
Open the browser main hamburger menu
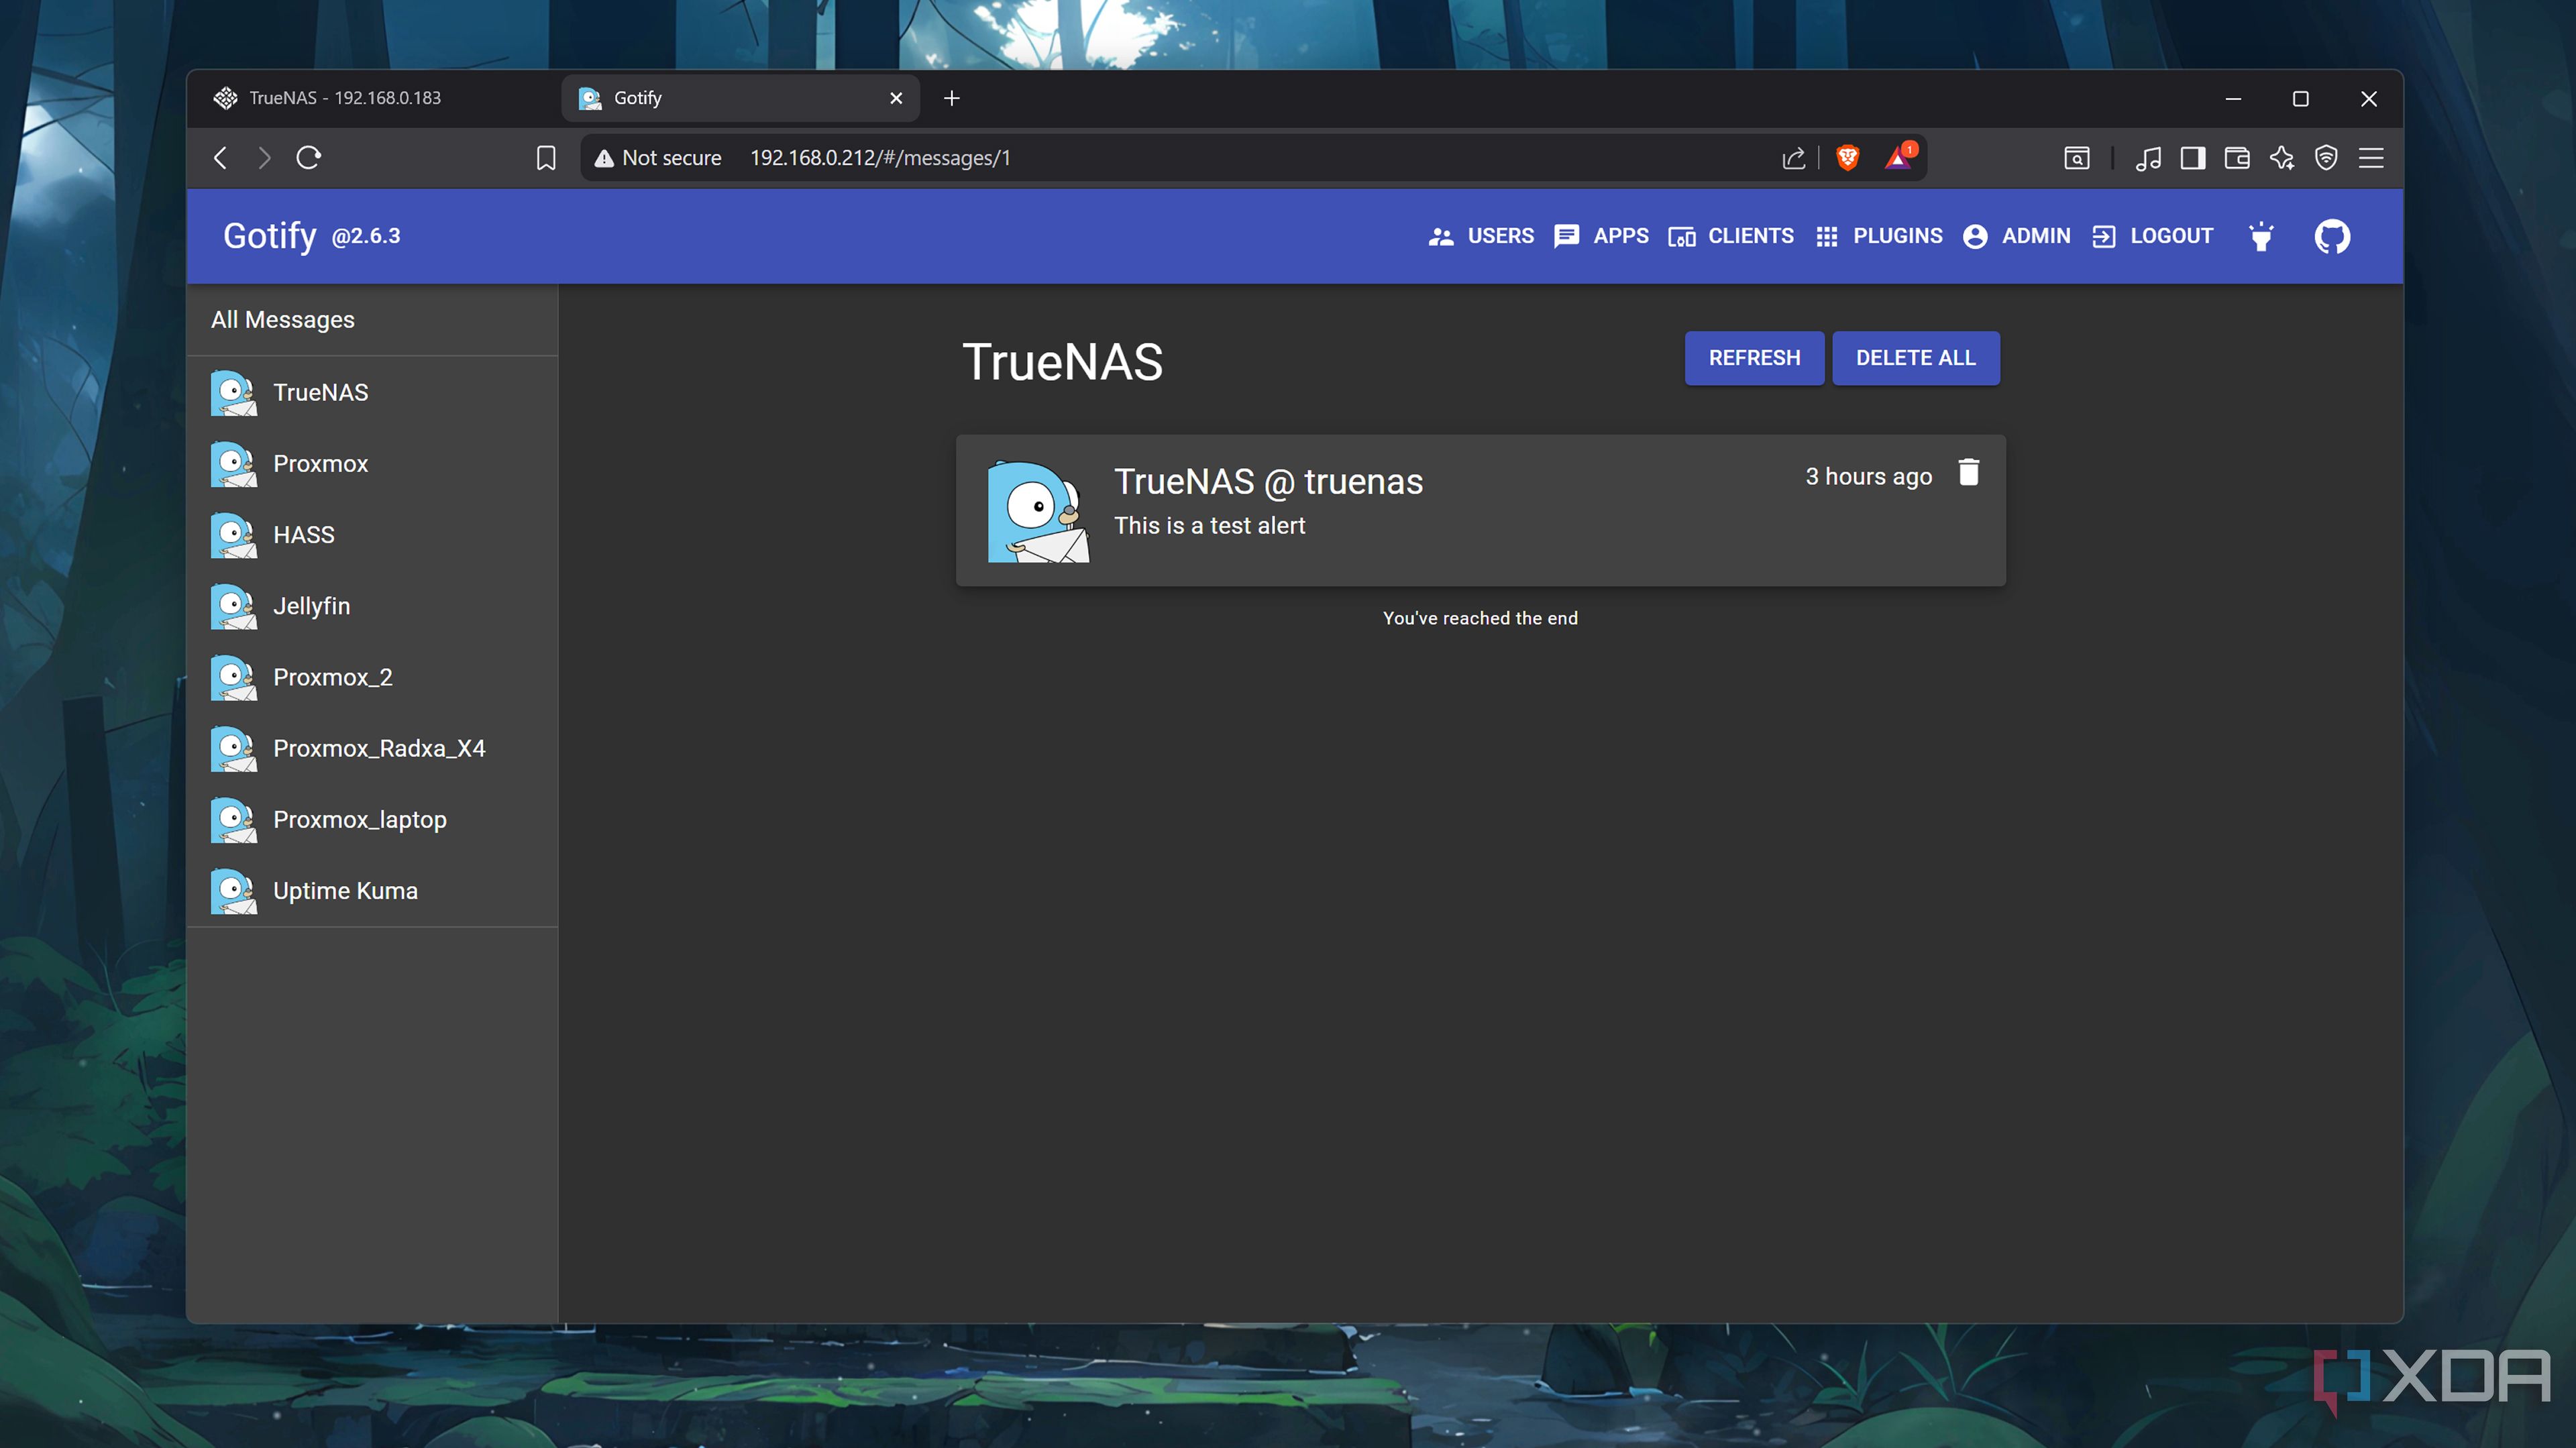2371,158
